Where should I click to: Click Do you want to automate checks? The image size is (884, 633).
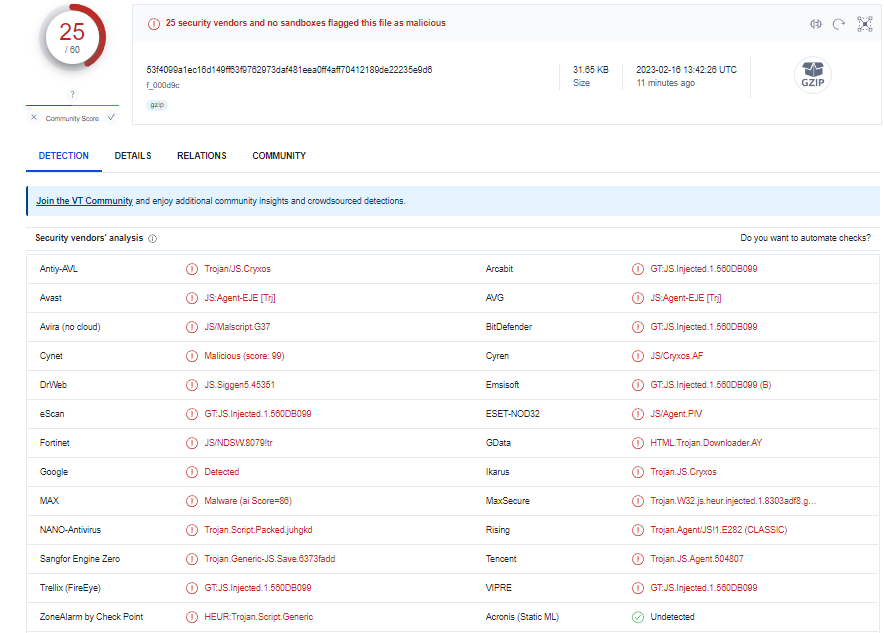point(804,238)
